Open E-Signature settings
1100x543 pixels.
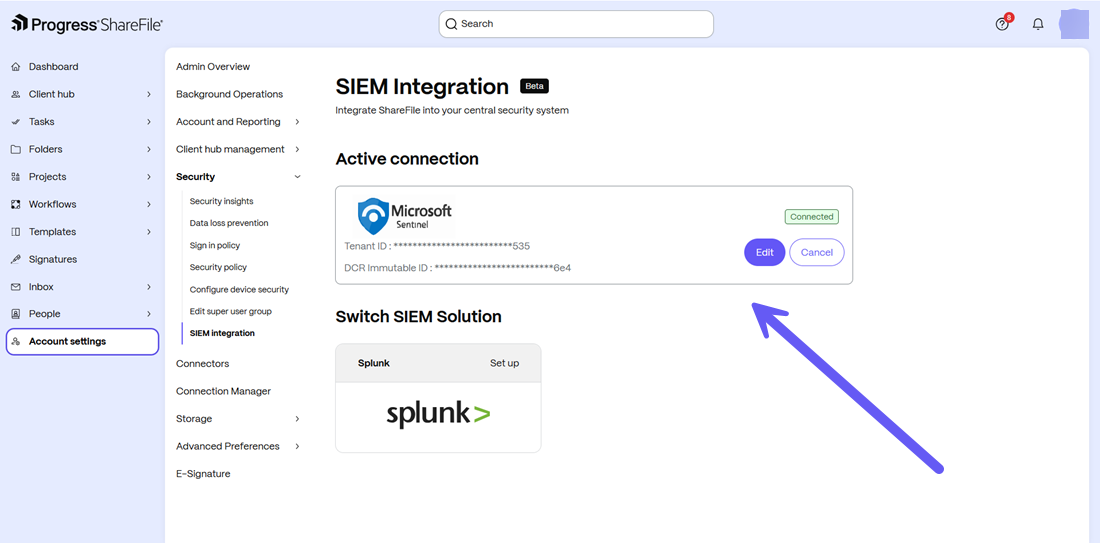203,474
